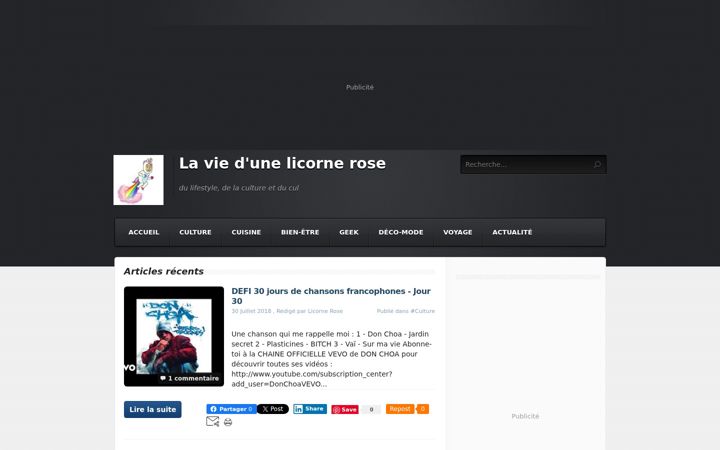Open the Actualité menu item

(512, 232)
